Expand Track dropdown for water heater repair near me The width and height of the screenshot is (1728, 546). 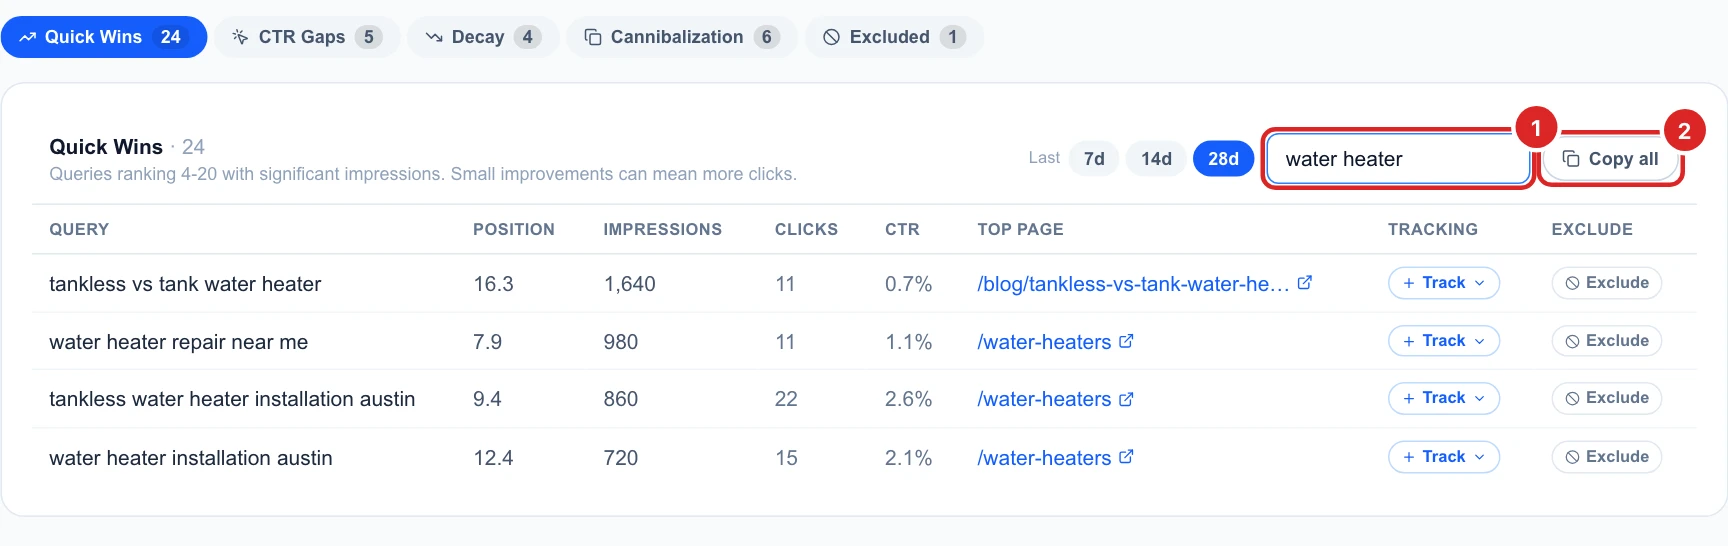1443,341
